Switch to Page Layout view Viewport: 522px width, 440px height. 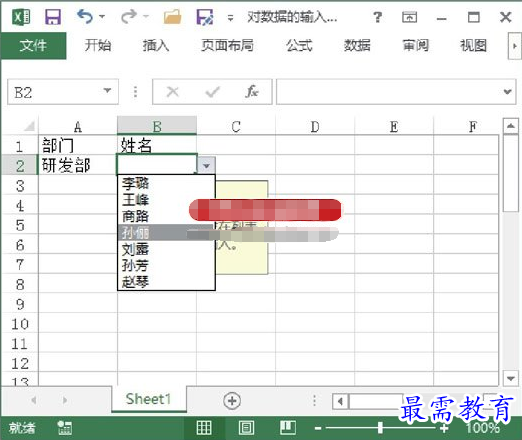pos(246,428)
